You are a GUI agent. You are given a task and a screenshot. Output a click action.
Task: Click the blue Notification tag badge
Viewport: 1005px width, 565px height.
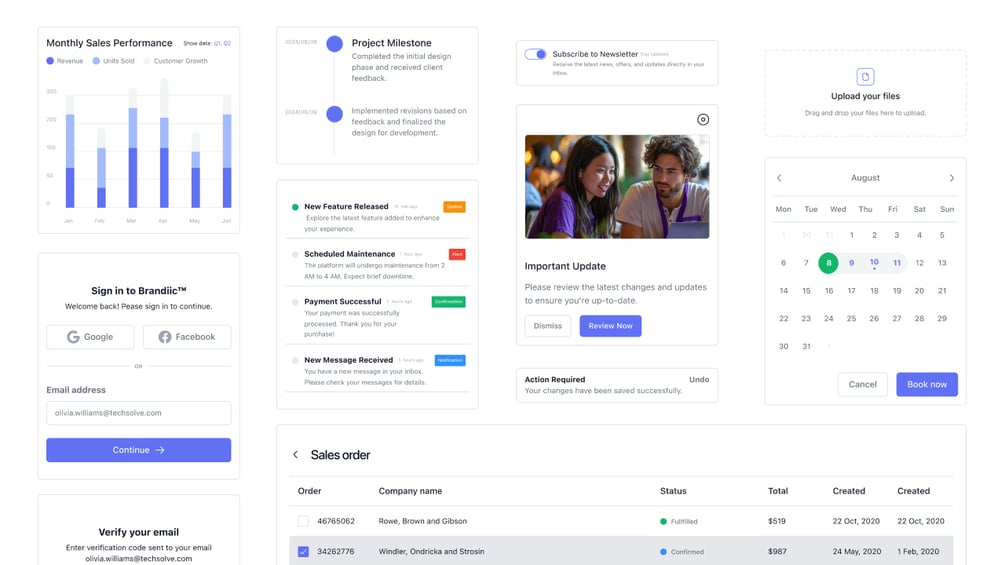point(450,360)
